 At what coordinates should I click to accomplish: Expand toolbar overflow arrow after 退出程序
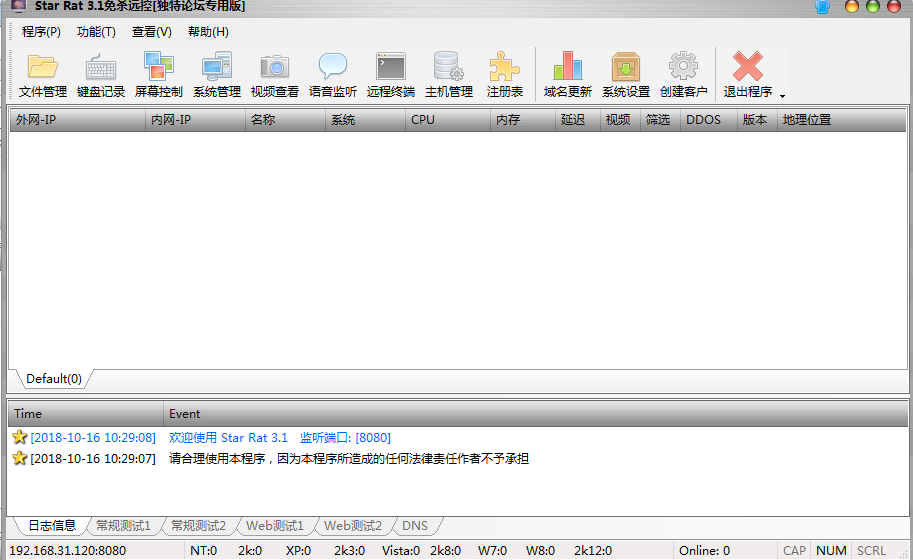click(x=783, y=96)
